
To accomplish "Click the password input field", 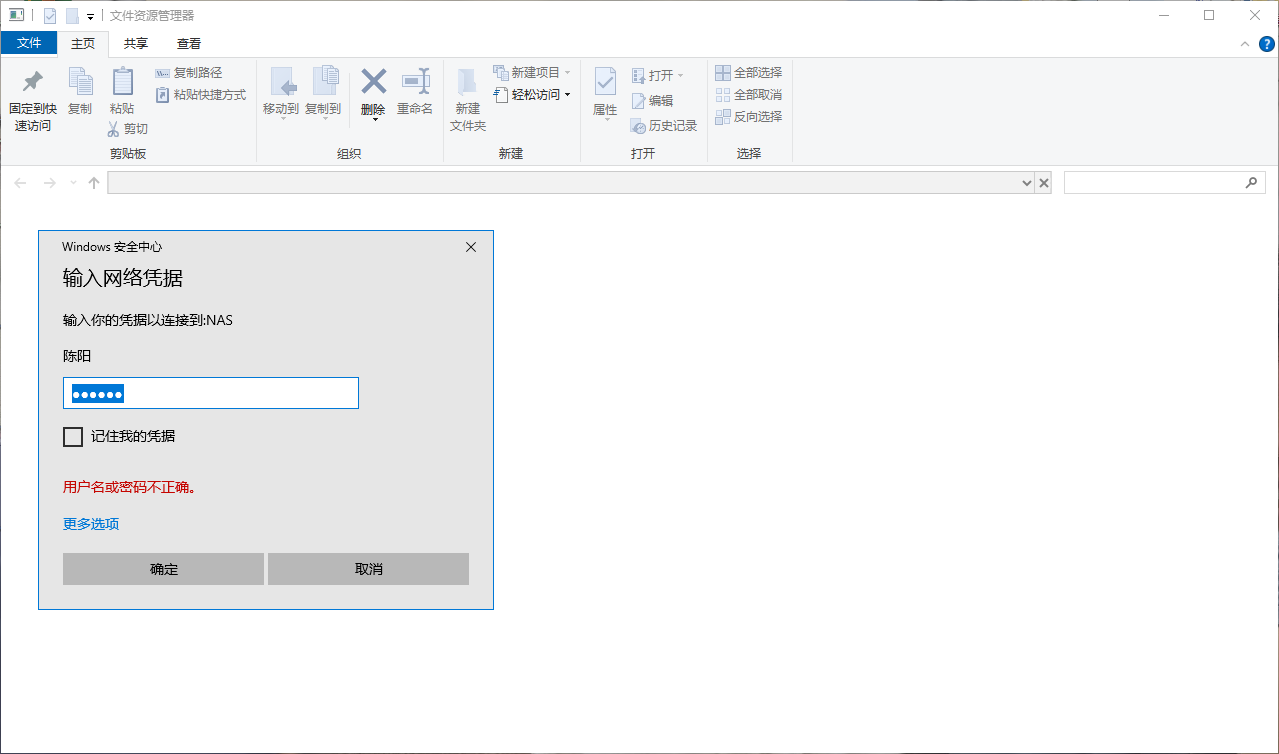I will pyautogui.click(x=210, y=394).
